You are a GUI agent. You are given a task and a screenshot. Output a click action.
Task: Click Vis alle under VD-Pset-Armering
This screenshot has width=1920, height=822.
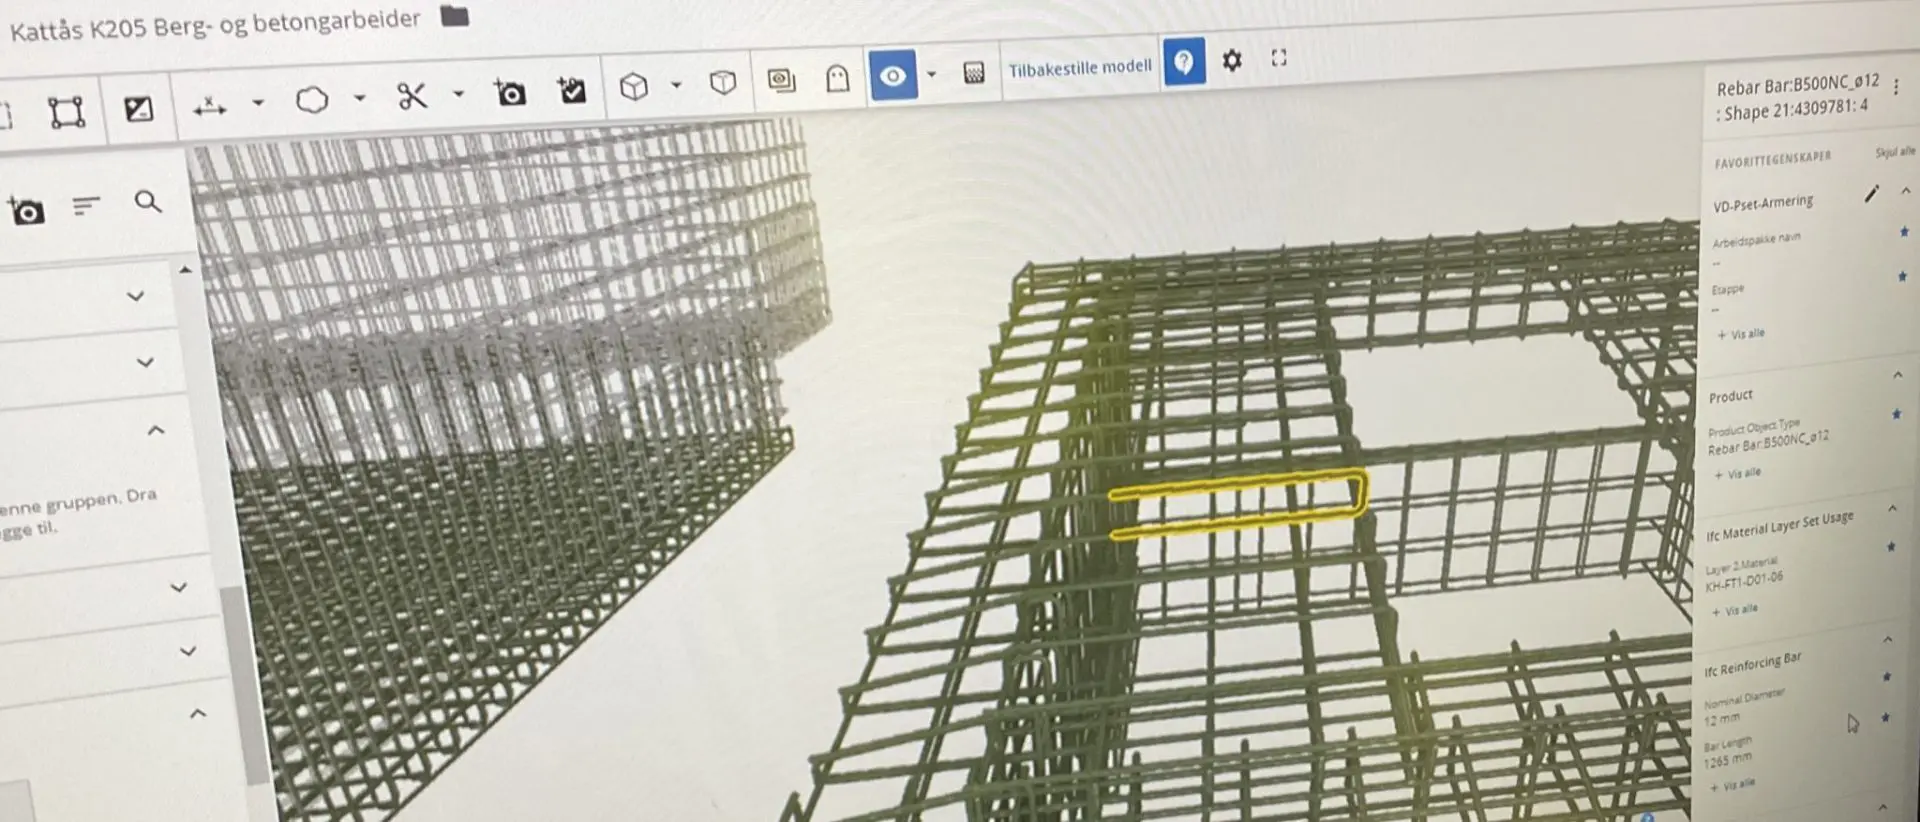(x=1741, y=334)
